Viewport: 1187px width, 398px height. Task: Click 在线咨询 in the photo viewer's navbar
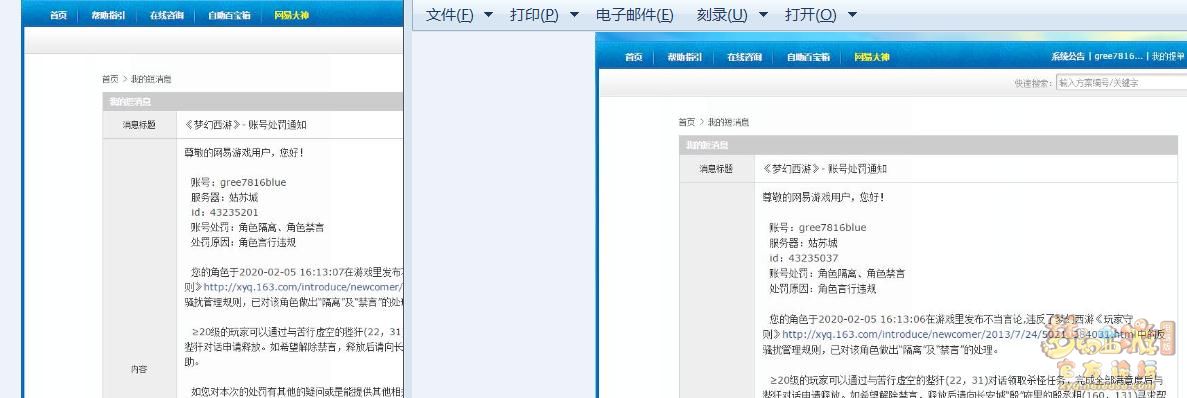[744, 57]
